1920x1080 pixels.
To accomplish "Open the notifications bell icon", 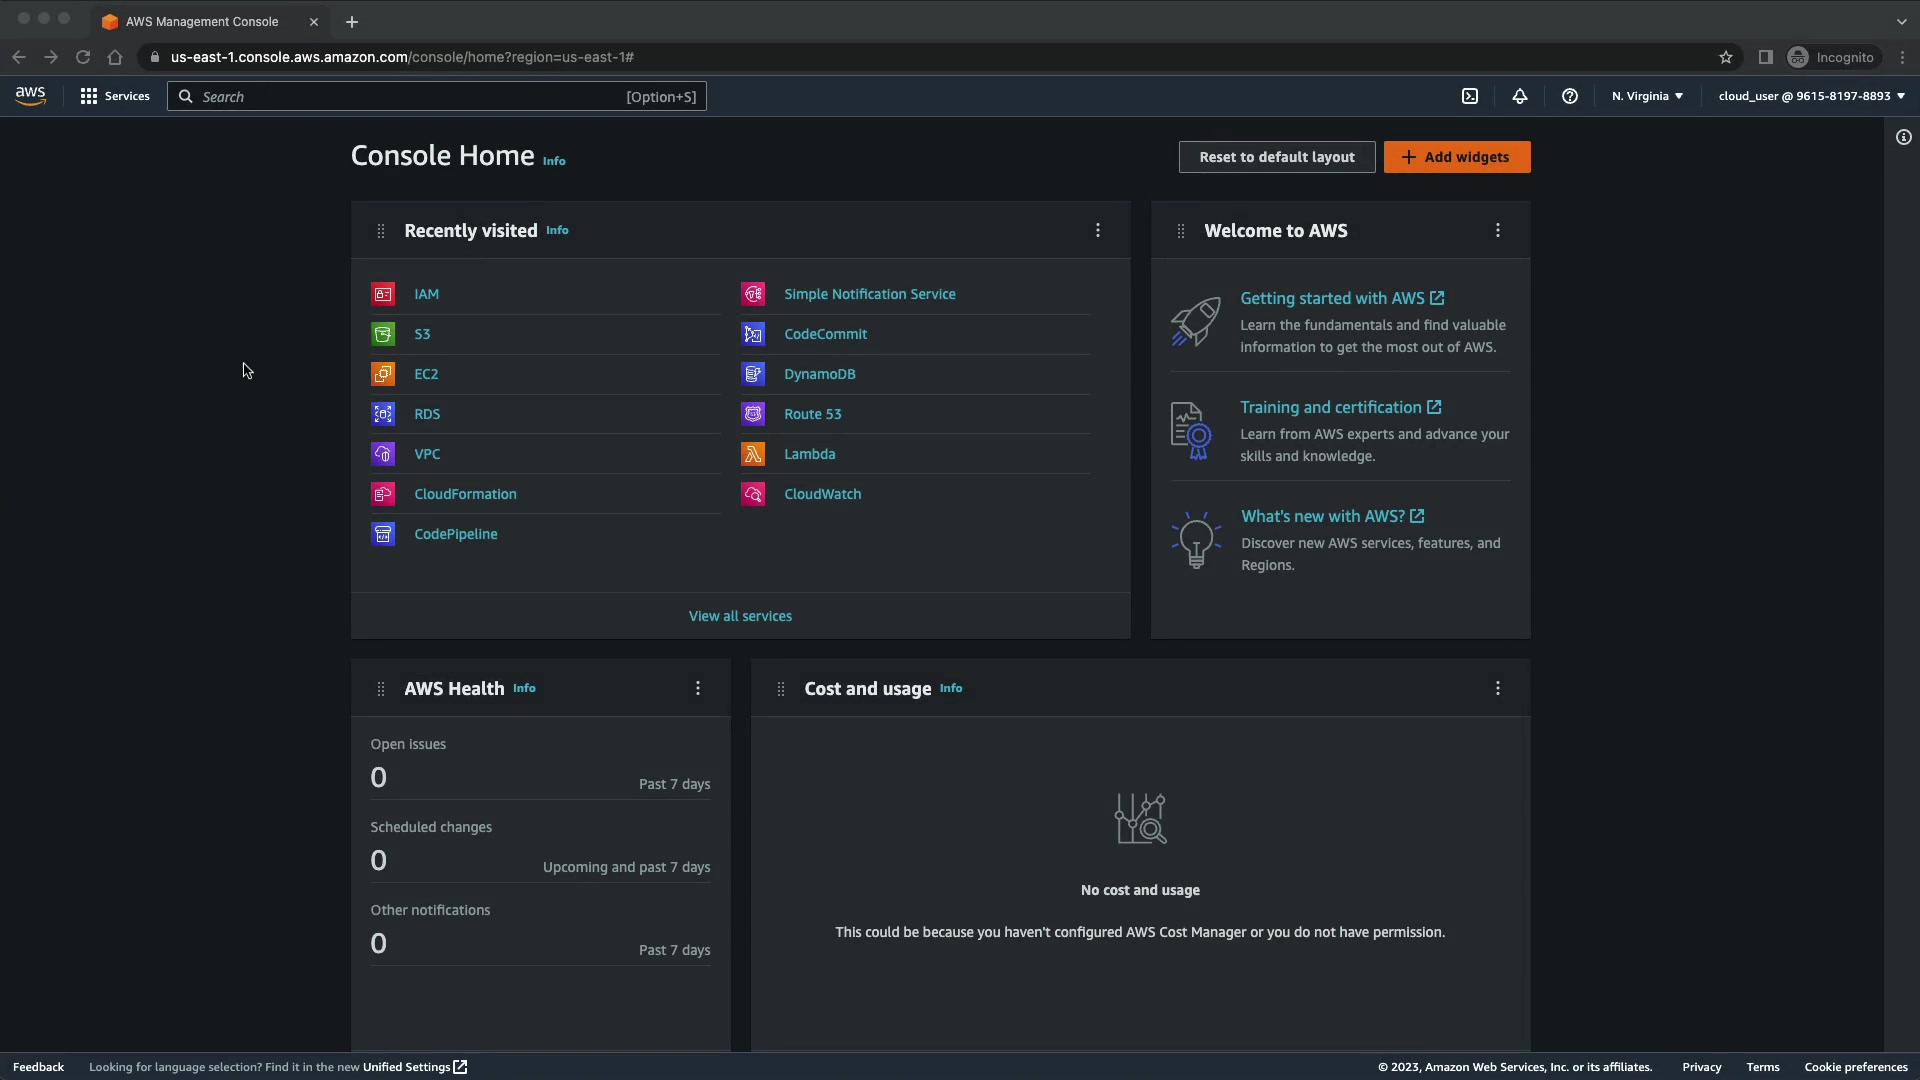I will tap(1519, 97).
